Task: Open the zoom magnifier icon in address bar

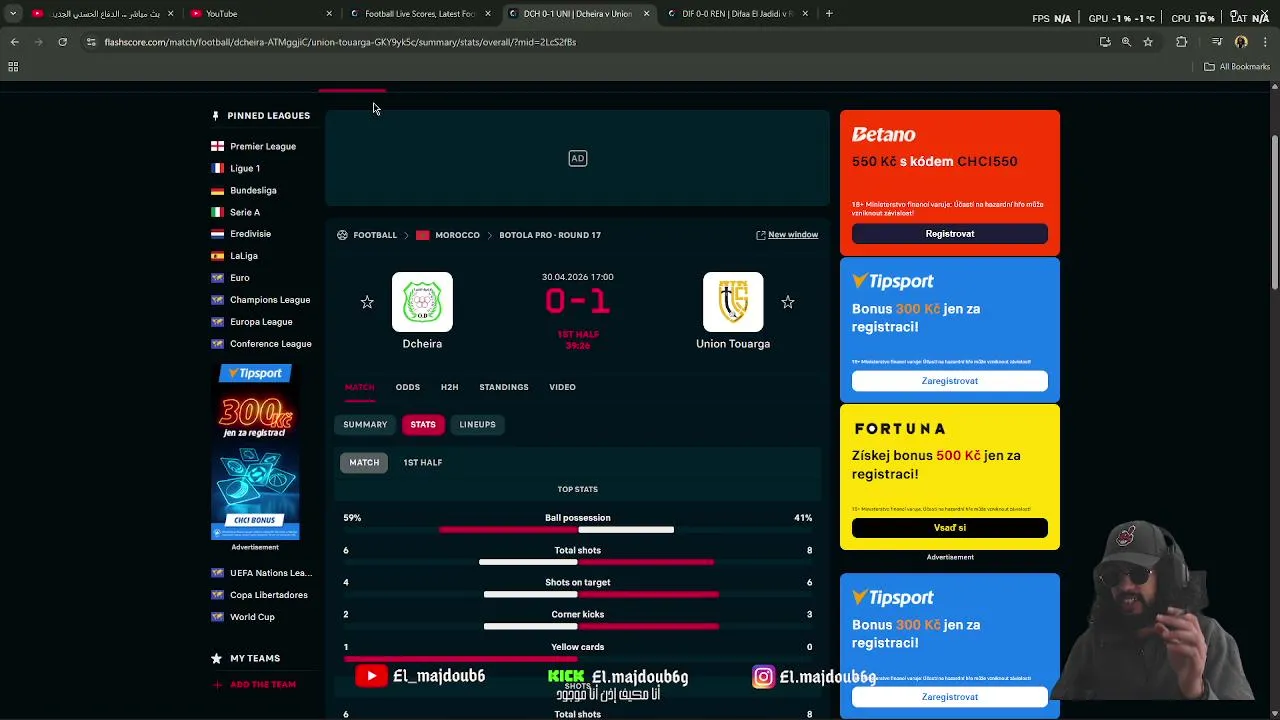Action: click(1126, 42)
